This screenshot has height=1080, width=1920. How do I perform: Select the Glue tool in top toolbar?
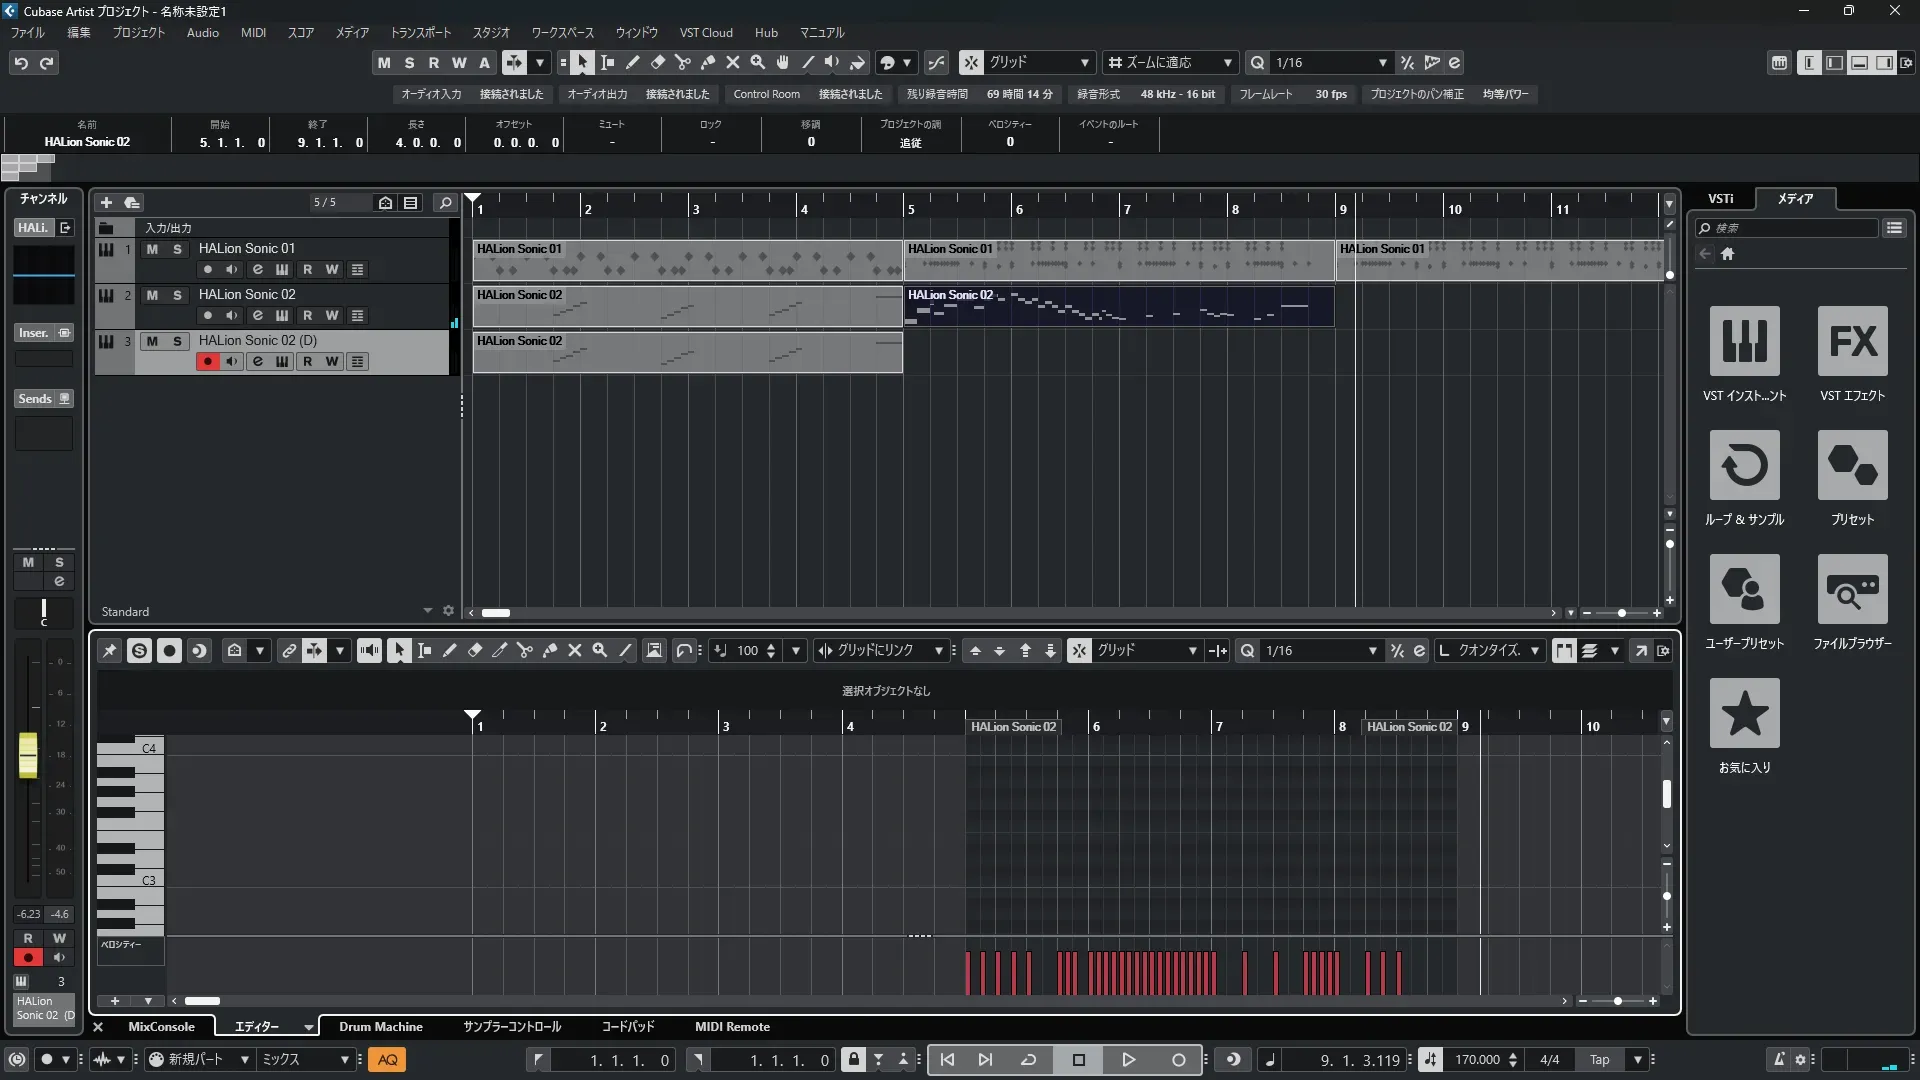708,62
